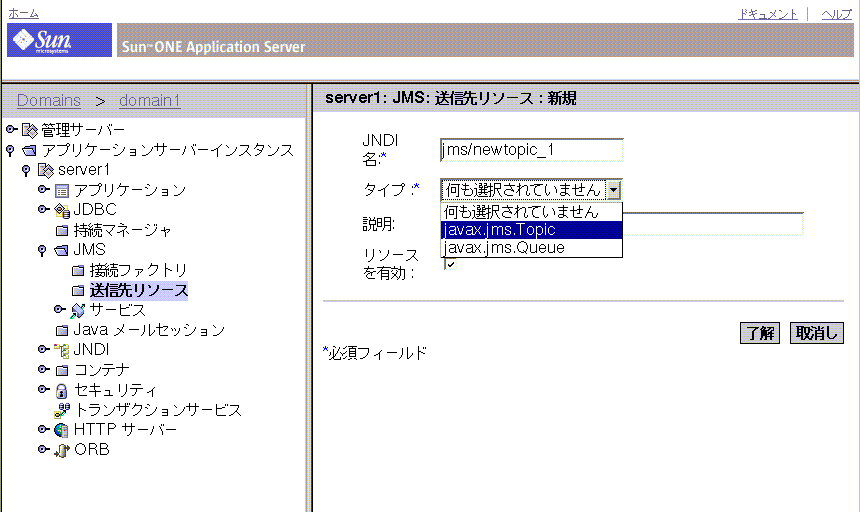Screen dimensions: 860x512
Task: Click the Java メールセッション folder icon
Action: click(x=62, y=330)
